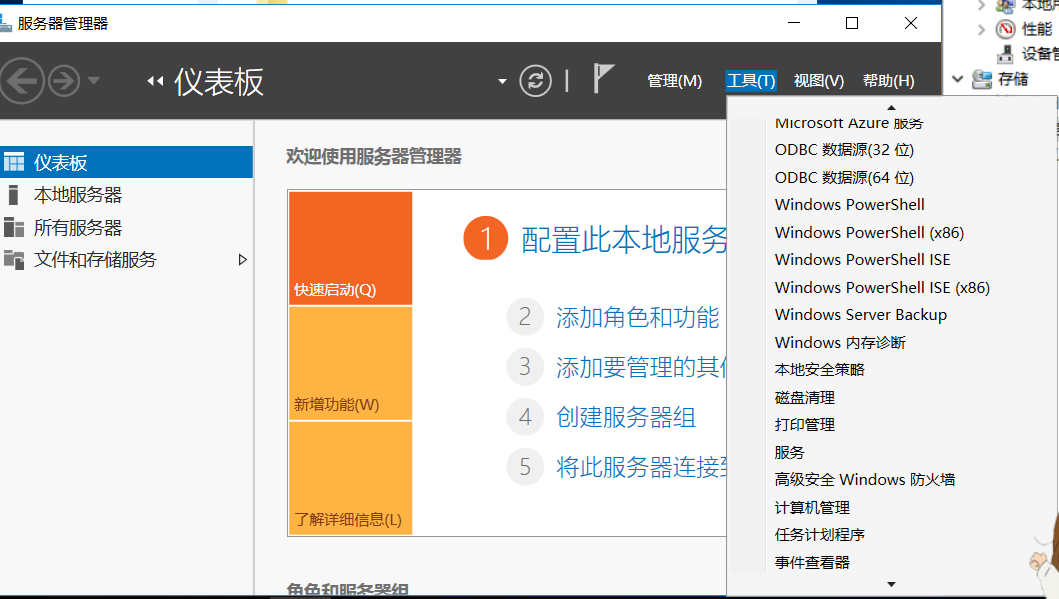This screenshot has height=599, width=1059.
Task: Click the 所有服务器 sidebar icon
Action: [x=14, y=228]
